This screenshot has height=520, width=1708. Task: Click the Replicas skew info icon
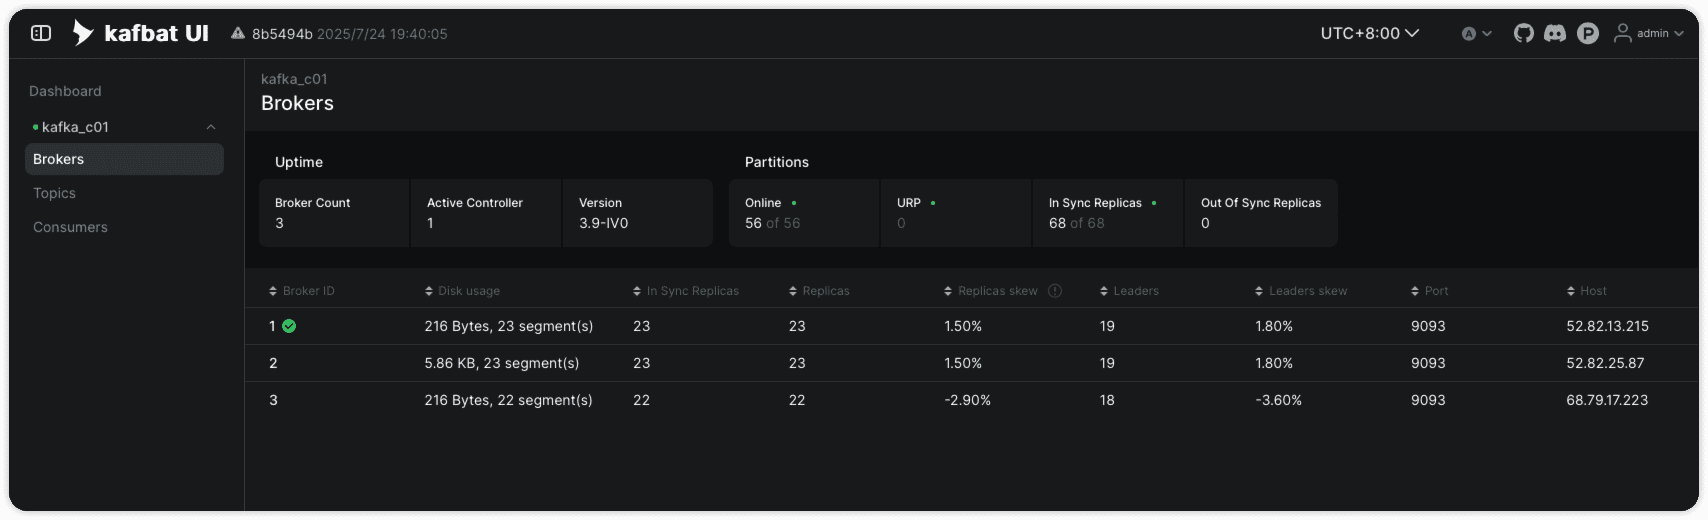(1055, 291)
